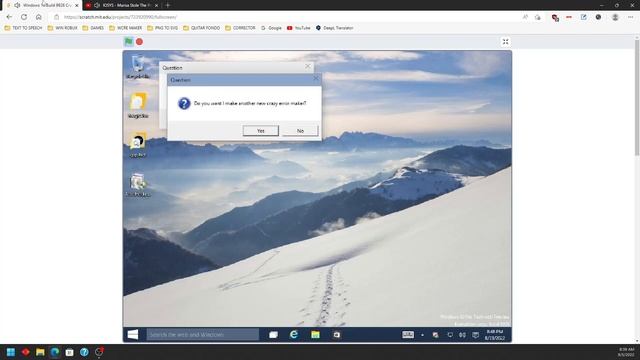Open the PNG TO SVG bookmark folder
640x360 pixels.
pyautogui.click(x=162, y=28)
